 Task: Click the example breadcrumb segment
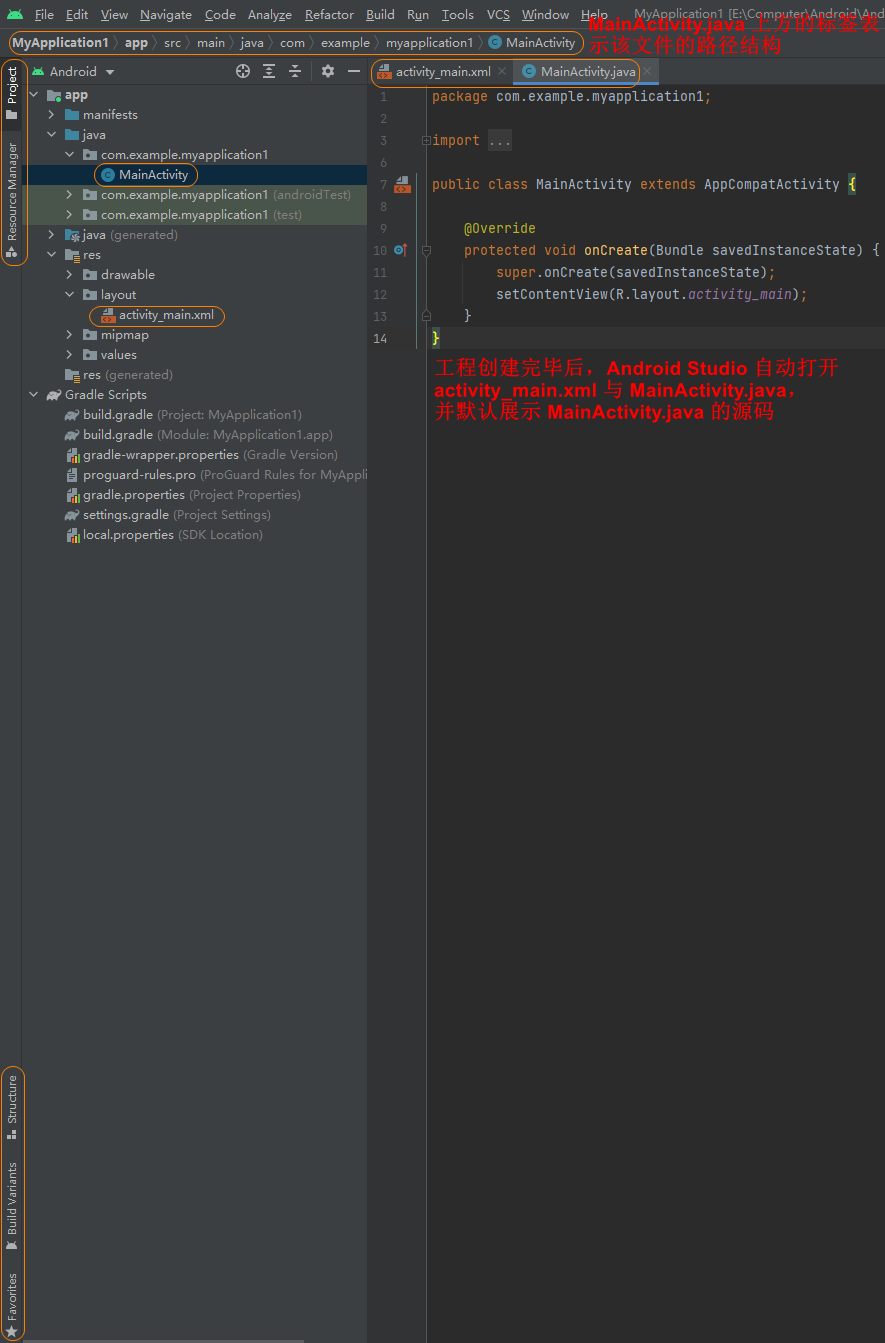(x=345, y=43)
